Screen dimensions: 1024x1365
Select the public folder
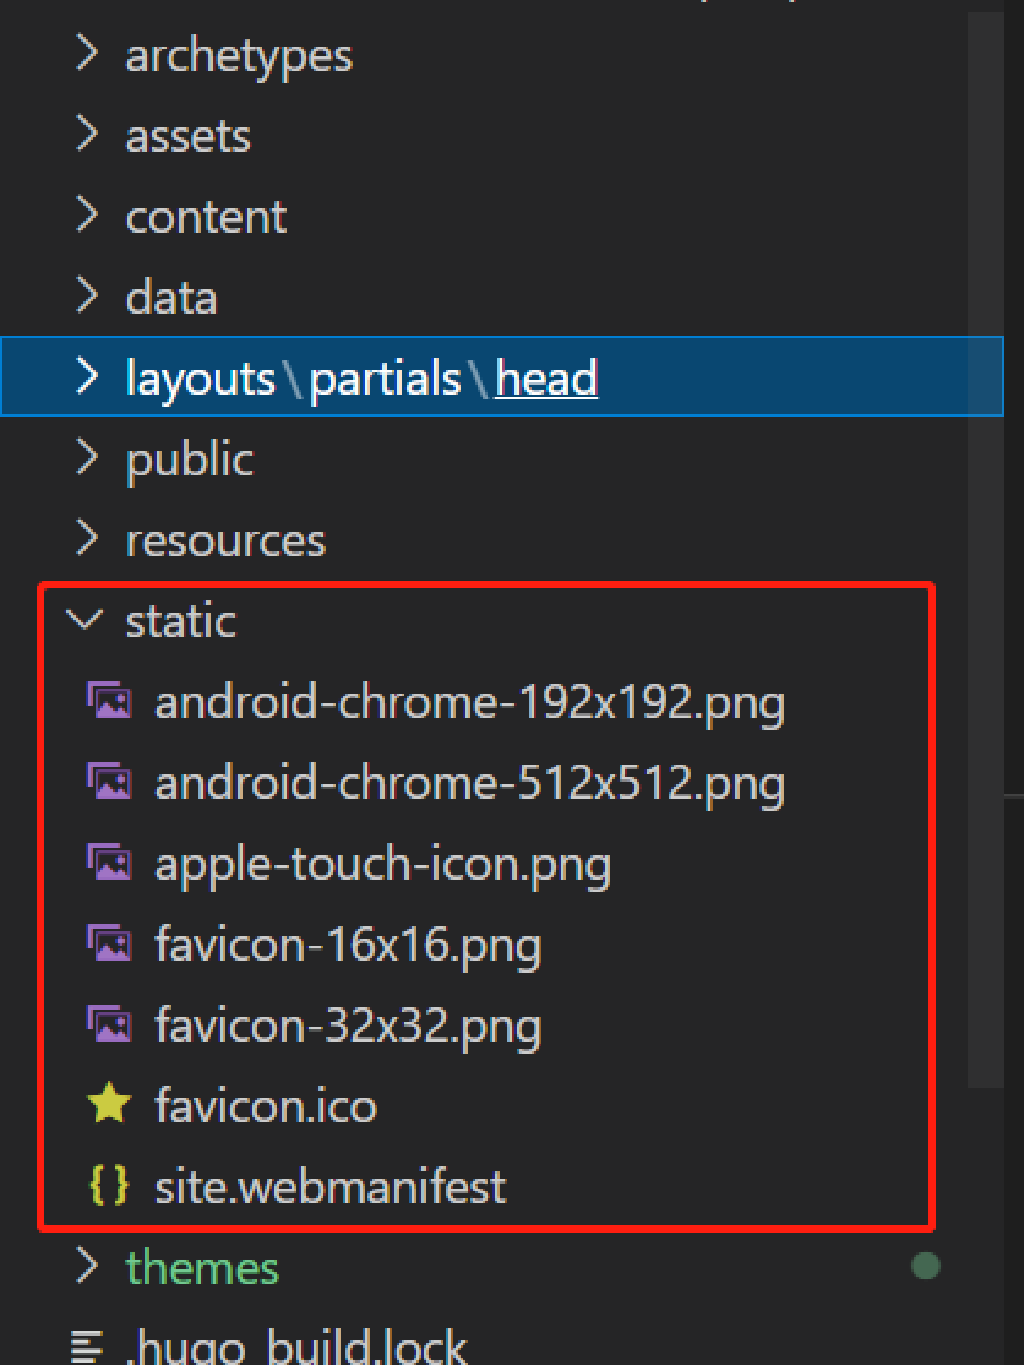tap(189, 459)
